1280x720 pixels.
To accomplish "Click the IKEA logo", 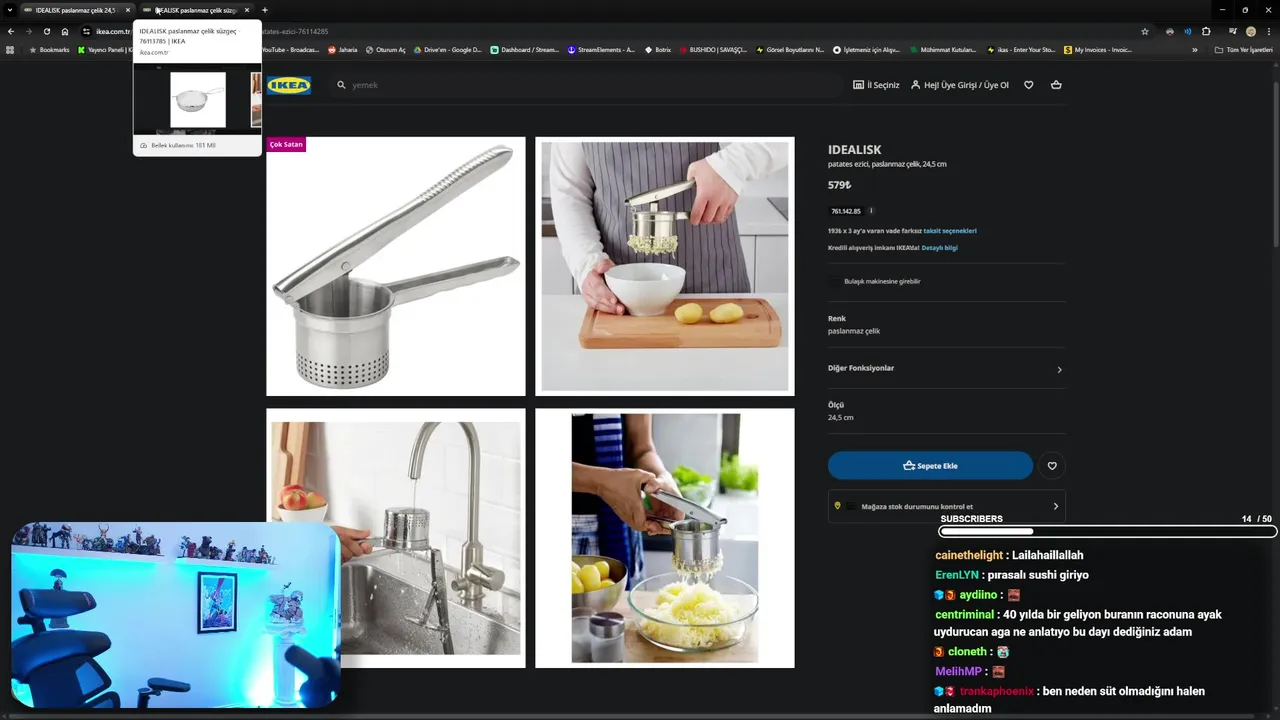I will (289, 85).
